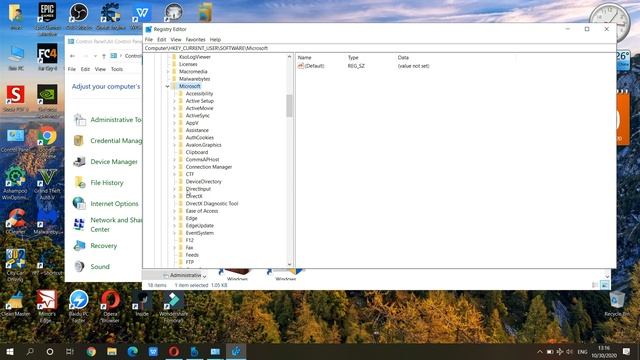
Task: Click the Cortana circle on taskbar
Action: pos(50,351)
